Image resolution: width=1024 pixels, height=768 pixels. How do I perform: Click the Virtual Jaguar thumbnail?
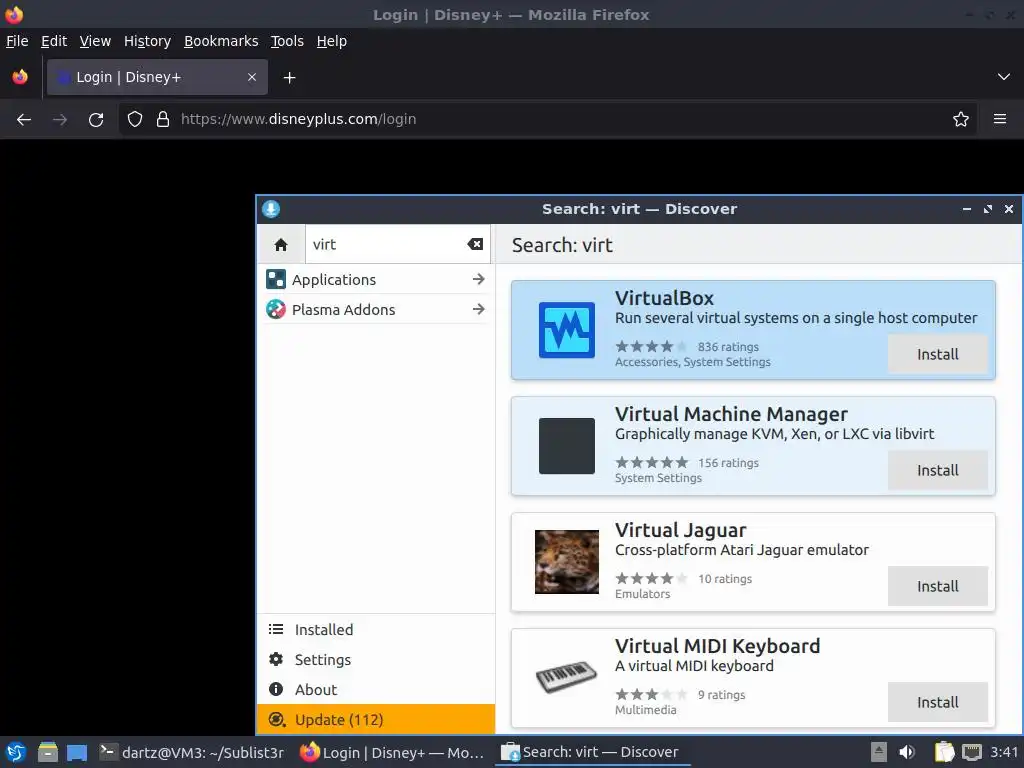[566, 562]
